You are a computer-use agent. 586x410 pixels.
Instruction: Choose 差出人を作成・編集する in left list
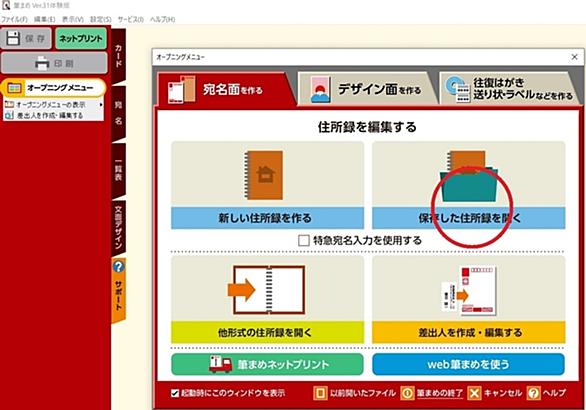50,115
